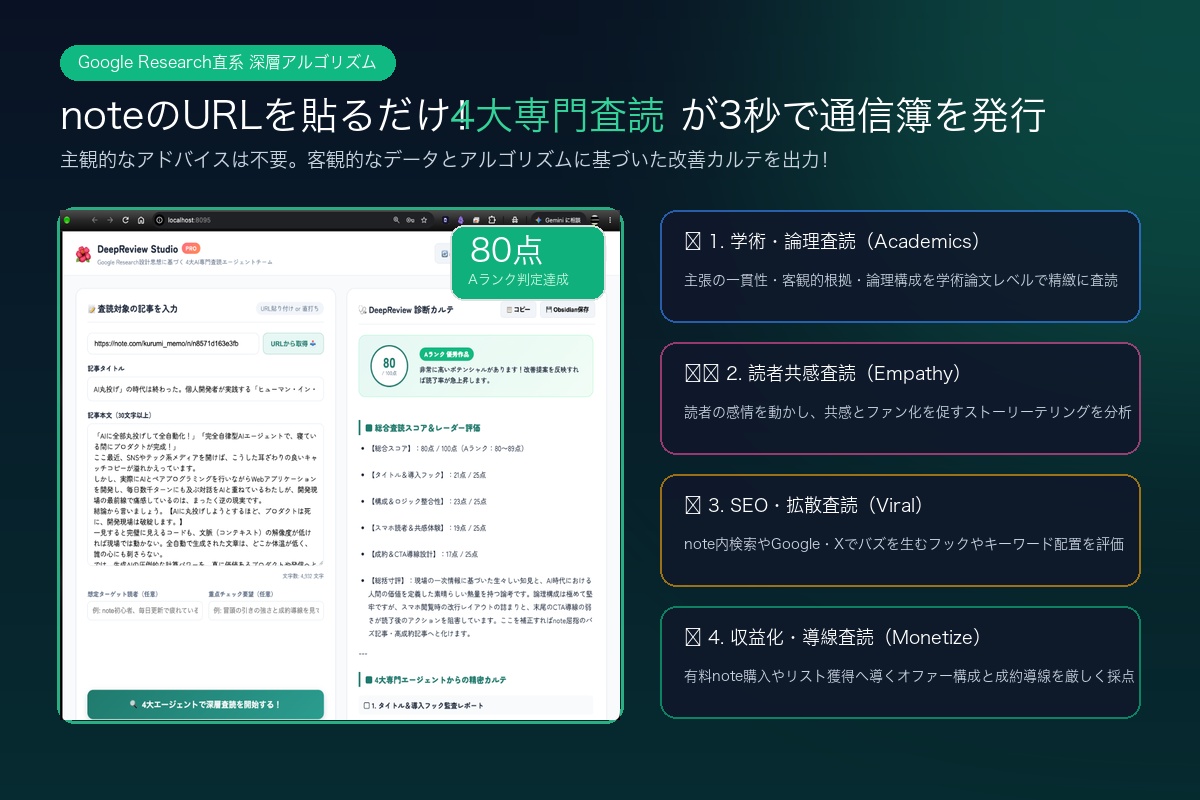This screenshot has width=1200, height=800.
Task: Click the 4大専門エージェントからの精密カルテ heading
Action: pyautogui.click(x=434, y=680)
